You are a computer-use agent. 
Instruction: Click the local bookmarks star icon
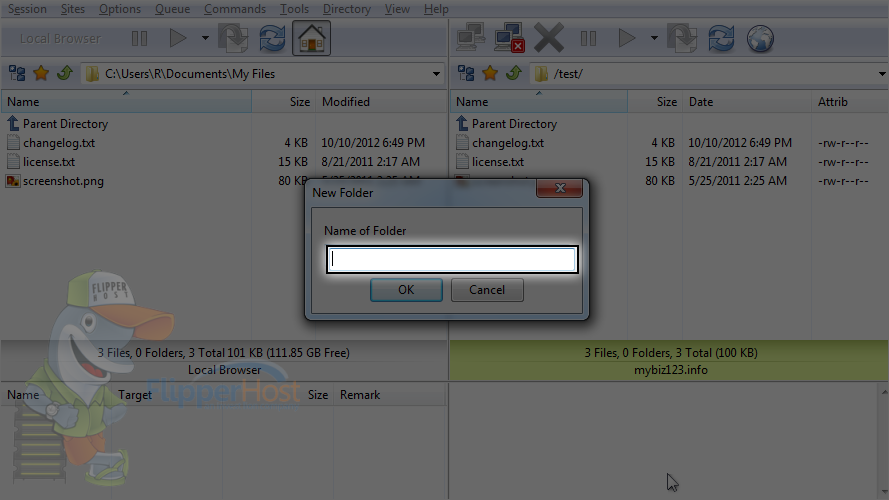41,73
